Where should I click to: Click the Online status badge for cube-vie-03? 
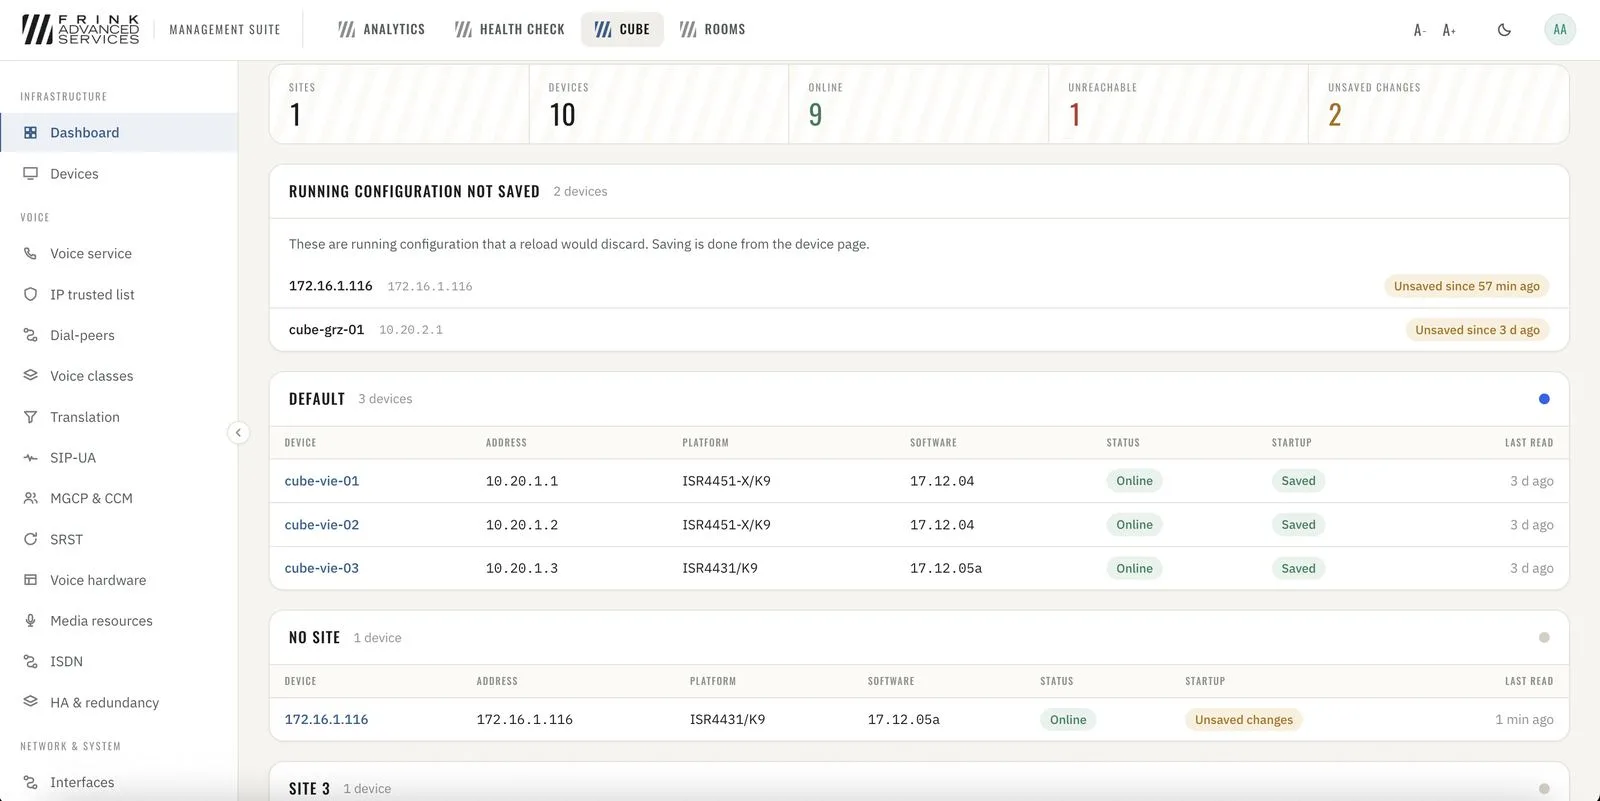[1135, 569]
